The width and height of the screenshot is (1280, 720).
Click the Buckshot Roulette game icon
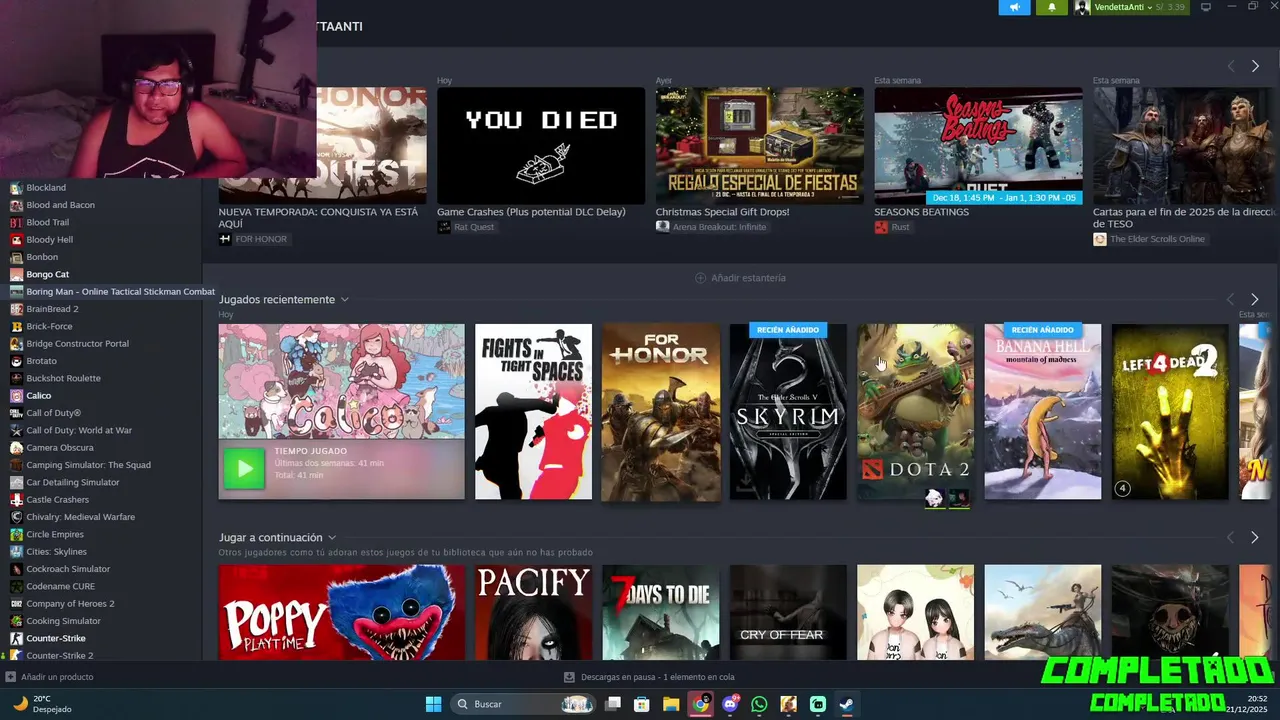coord(16,378)
